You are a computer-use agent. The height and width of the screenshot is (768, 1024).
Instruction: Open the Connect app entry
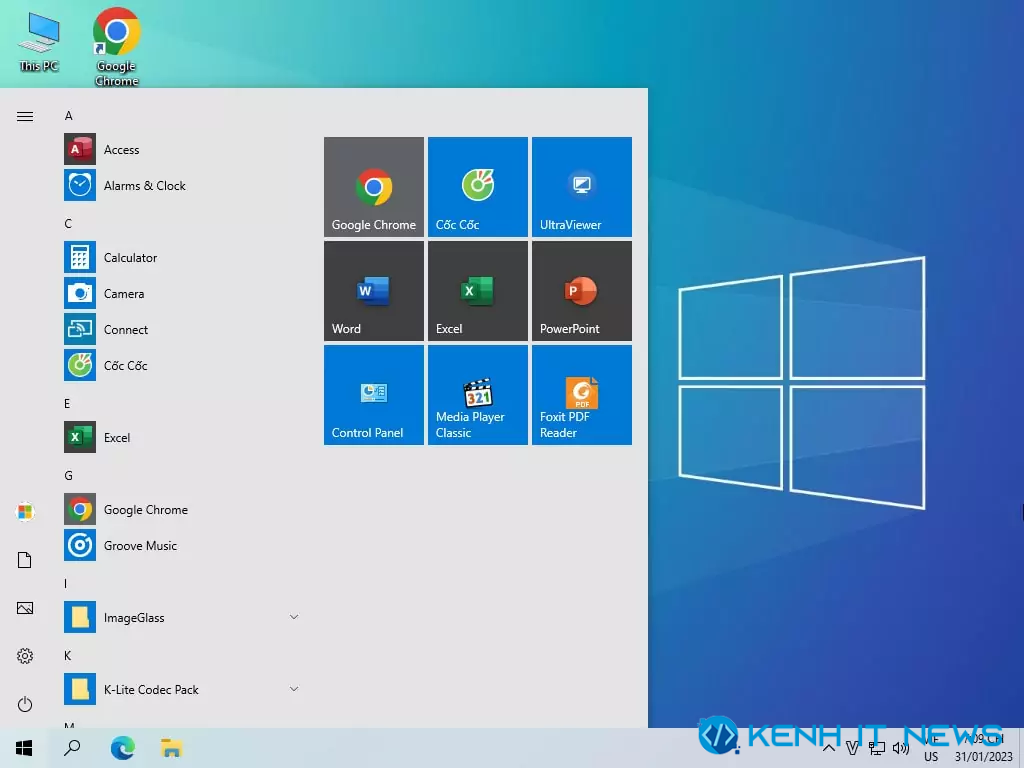182,329
